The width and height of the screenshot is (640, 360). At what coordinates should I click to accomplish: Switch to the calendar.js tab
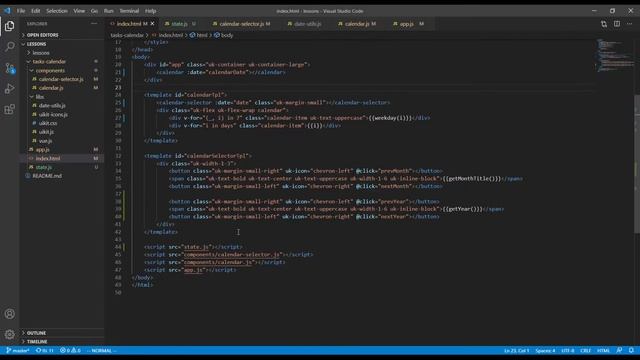[357, 24]
